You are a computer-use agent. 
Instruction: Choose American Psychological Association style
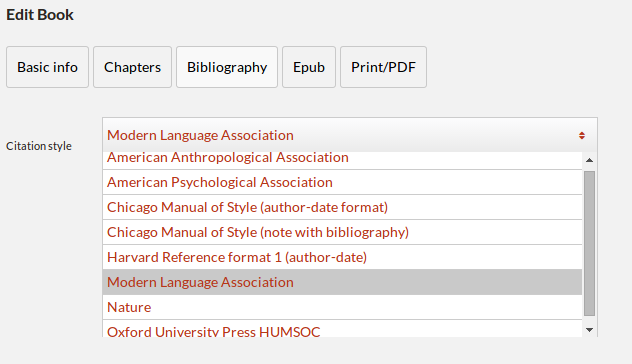click(x=342, y=182)
